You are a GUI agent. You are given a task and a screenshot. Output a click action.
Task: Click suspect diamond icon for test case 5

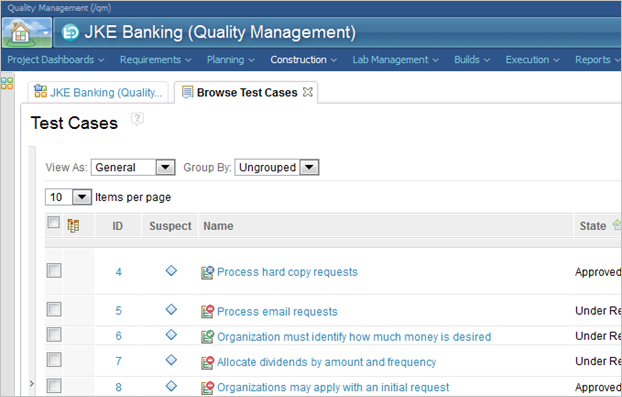click(171, 309)
